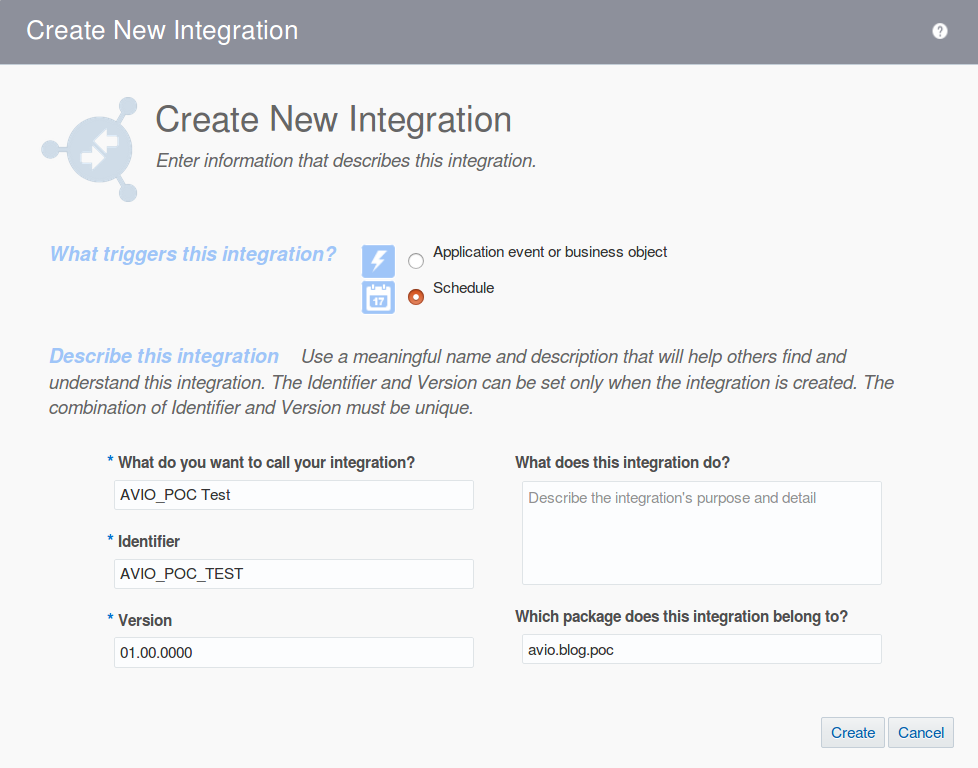
Task: Click the integration purpose description box
Action: [x=700, y=532]
